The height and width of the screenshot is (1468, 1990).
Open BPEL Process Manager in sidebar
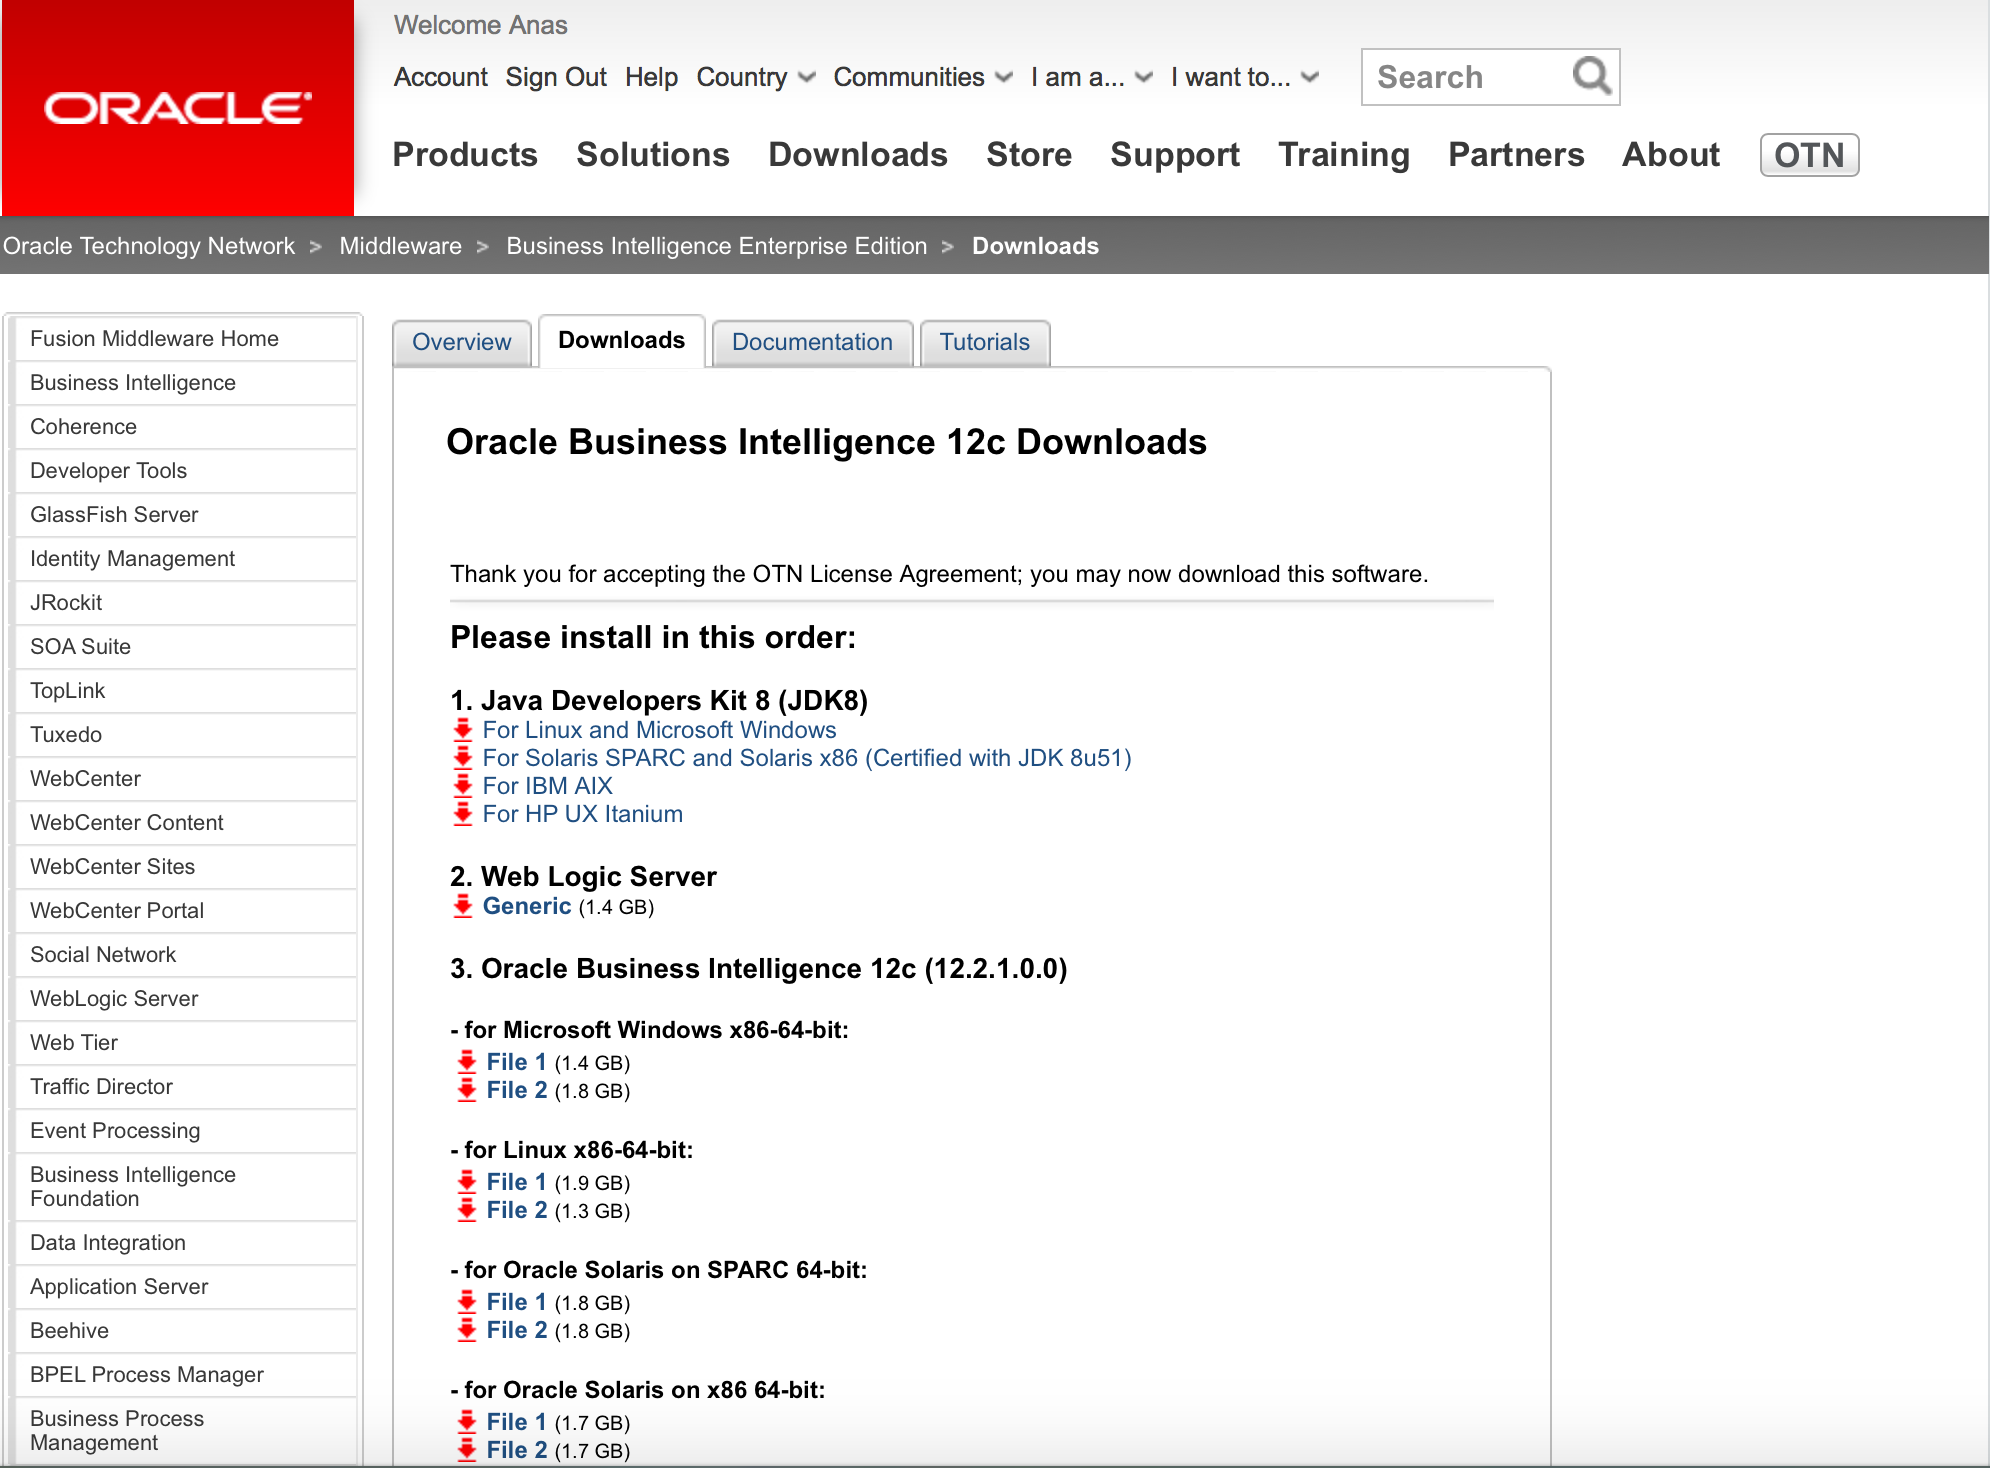[186, 1375]
